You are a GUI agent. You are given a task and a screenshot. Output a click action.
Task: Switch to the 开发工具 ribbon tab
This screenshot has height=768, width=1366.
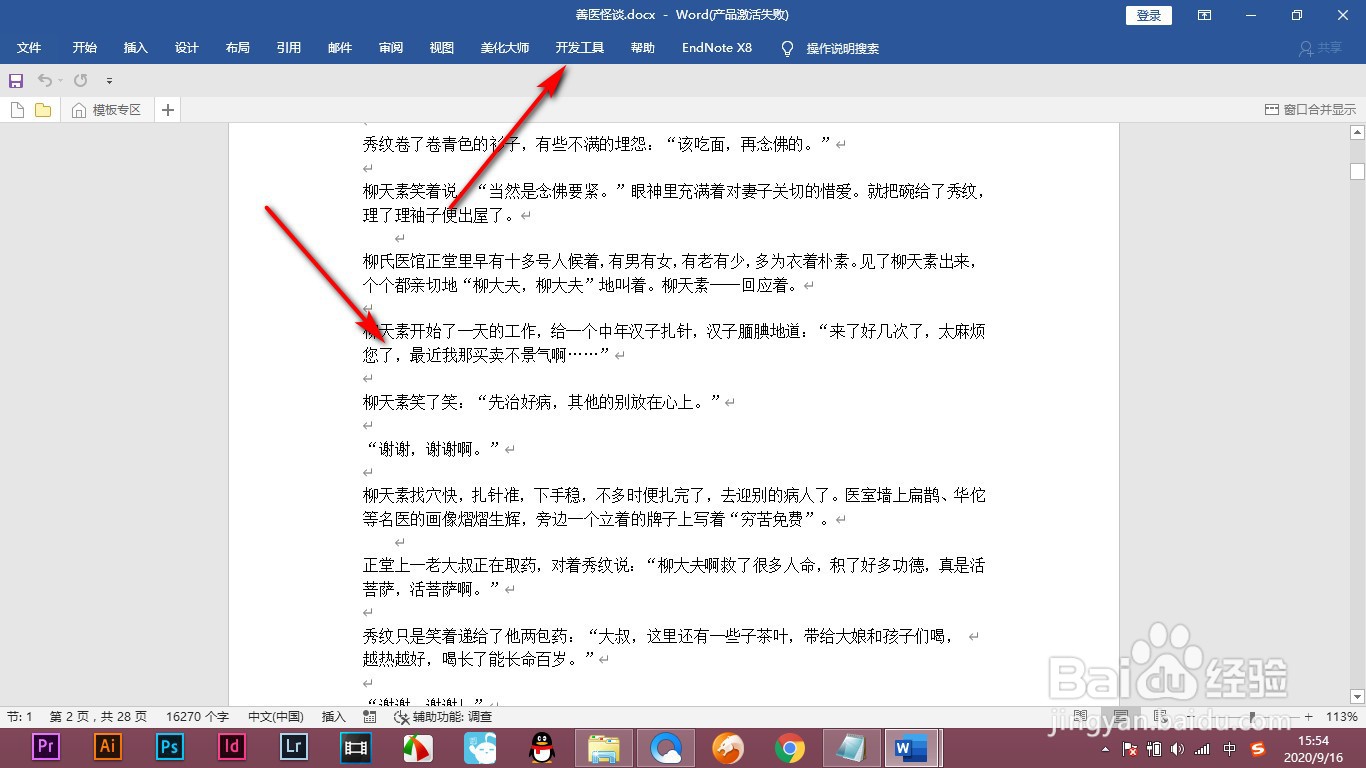coord(580,47)
